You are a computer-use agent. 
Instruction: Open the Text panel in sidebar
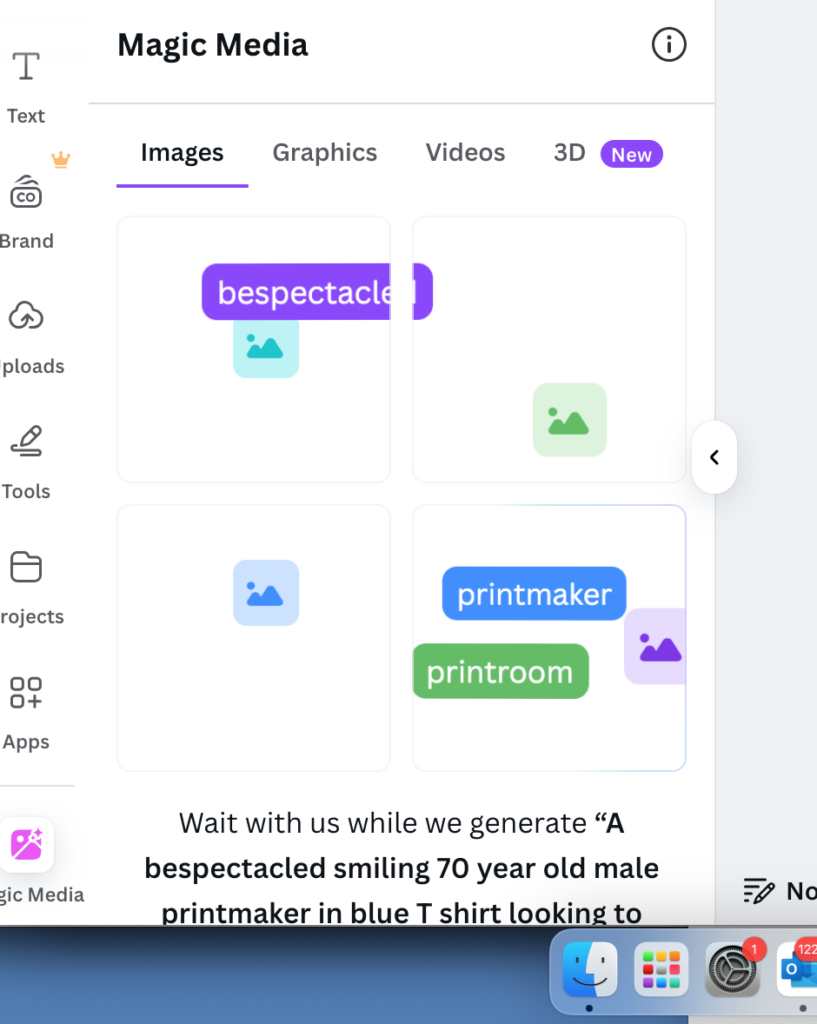(x=26, y=88)
